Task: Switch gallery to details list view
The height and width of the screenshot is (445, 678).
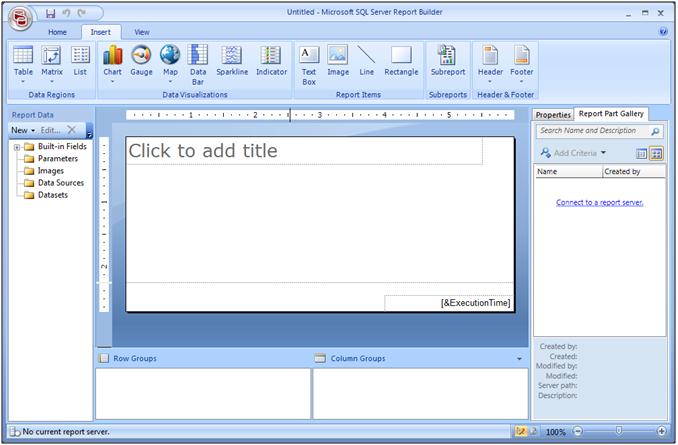Action: [x=641, y=154]
